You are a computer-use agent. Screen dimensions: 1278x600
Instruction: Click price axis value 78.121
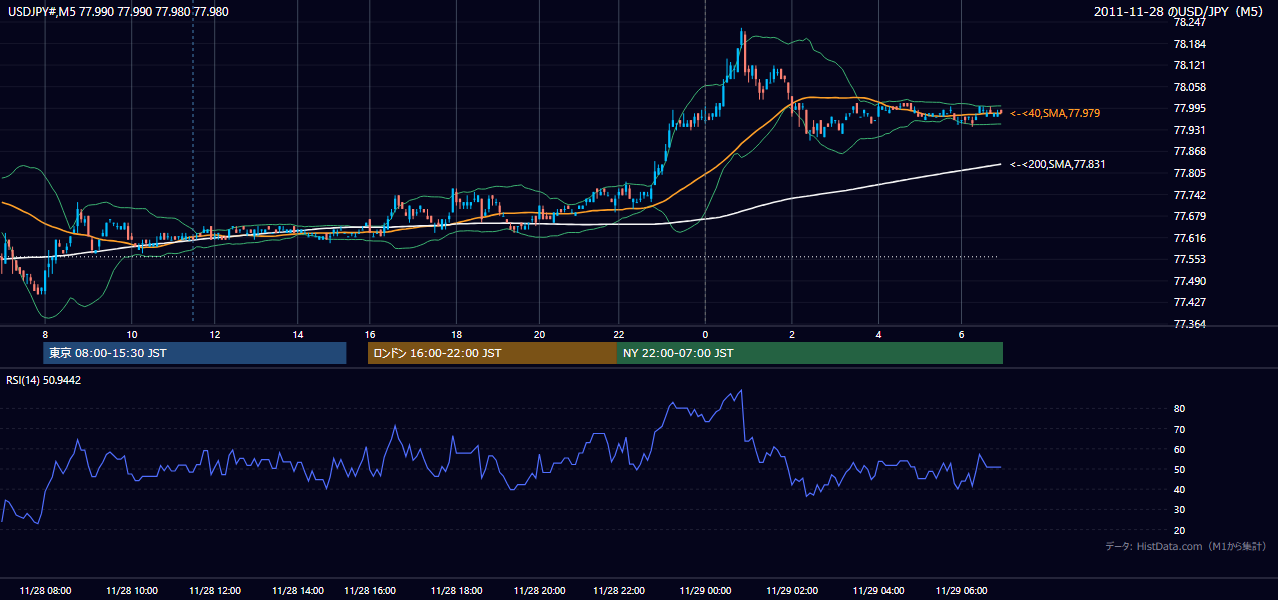(x=1190, y=66)
